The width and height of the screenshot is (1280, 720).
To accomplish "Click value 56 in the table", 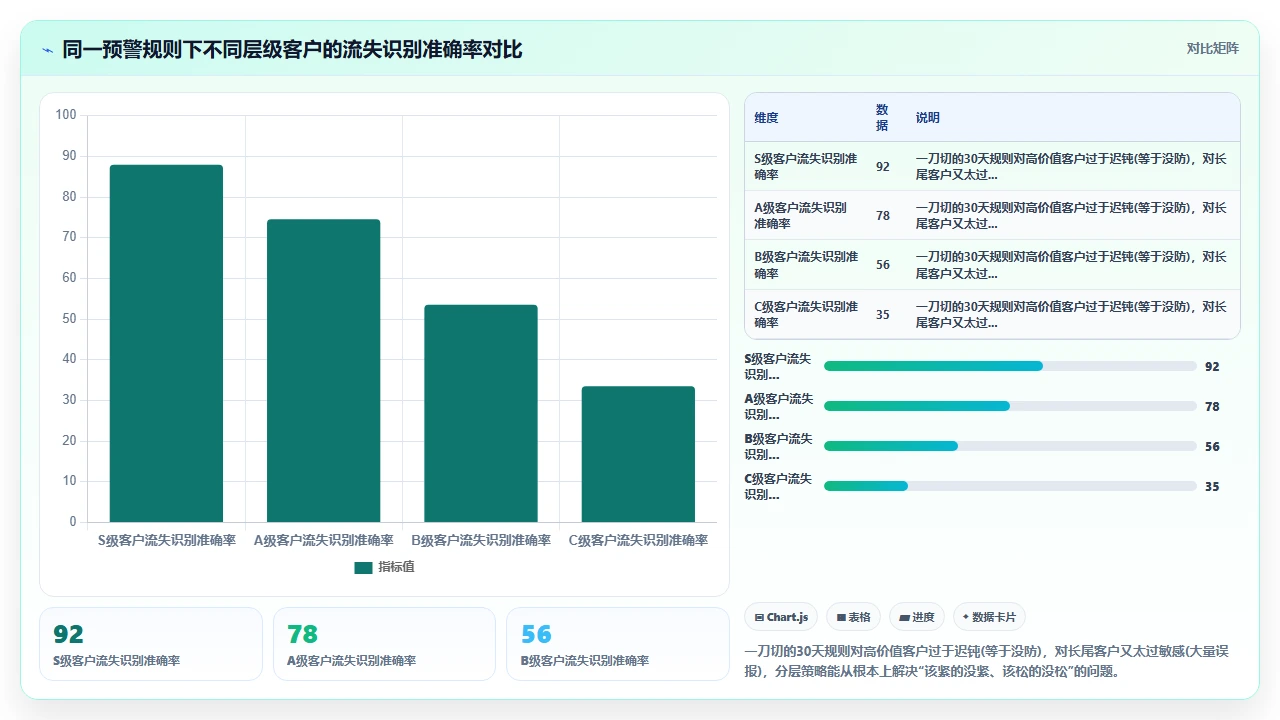I will point(882,266).
